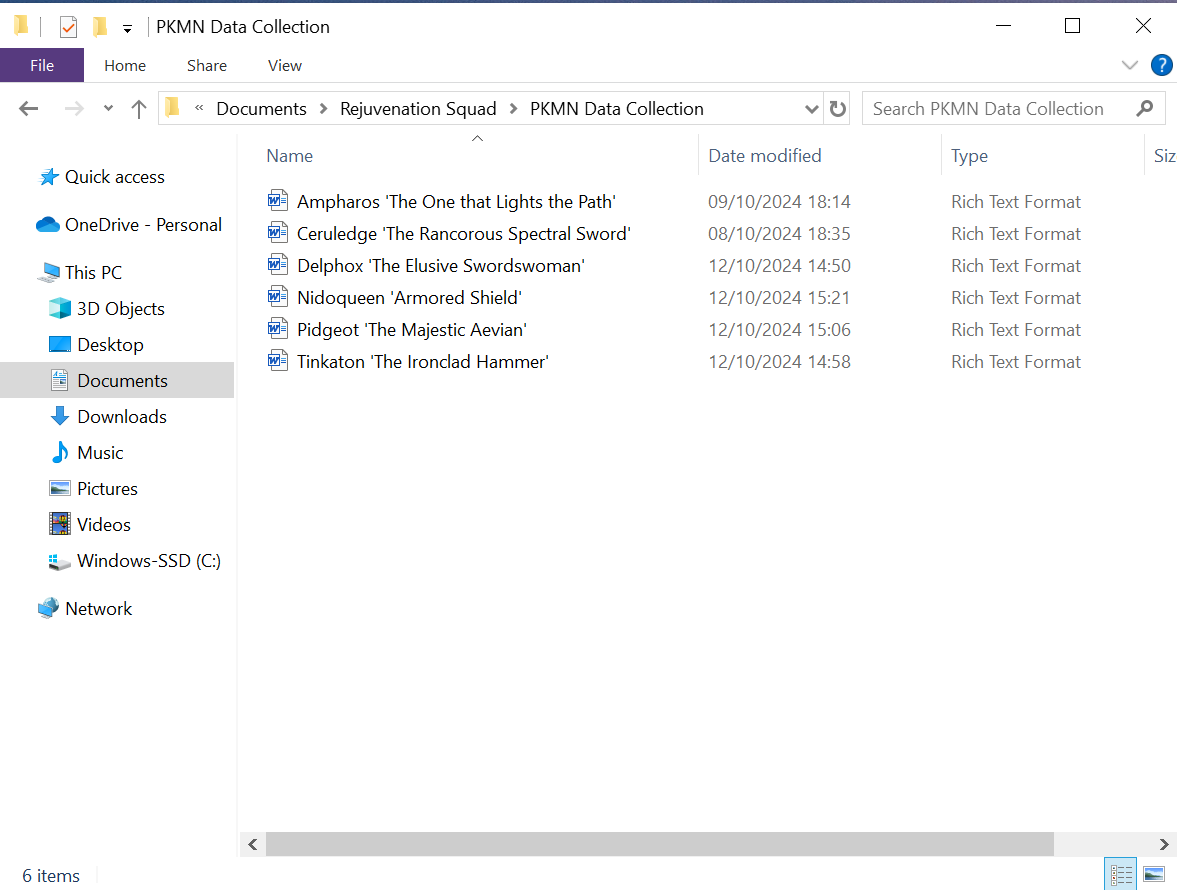Image resolution: width=1177 pixels, height=890 pixels.
Task: Refresh the folder view
Action: point(837,109)
